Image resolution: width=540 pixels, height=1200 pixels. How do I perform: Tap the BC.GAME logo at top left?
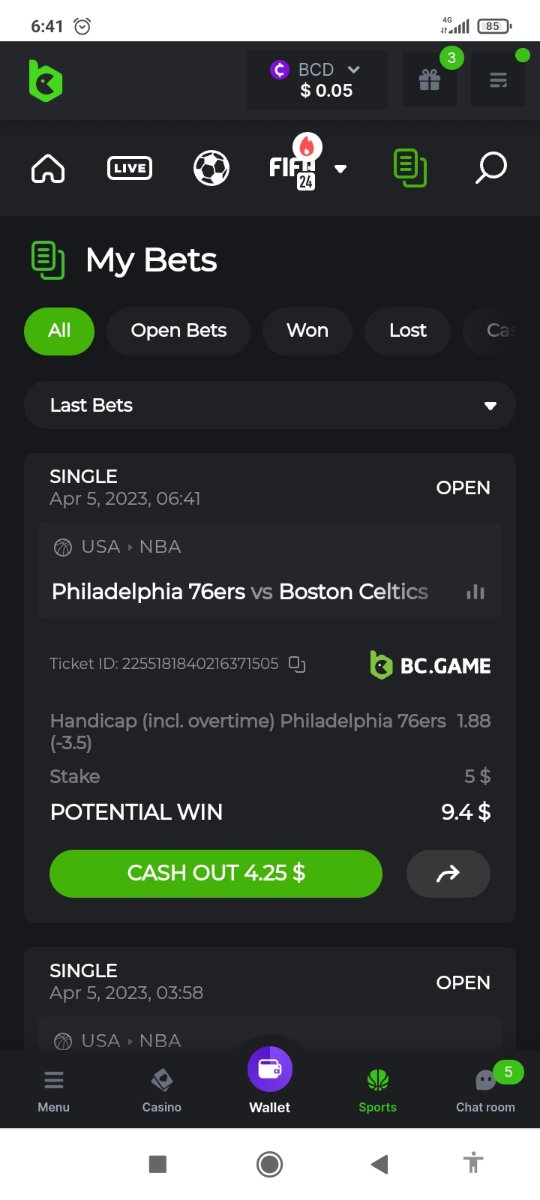(46, 81)
